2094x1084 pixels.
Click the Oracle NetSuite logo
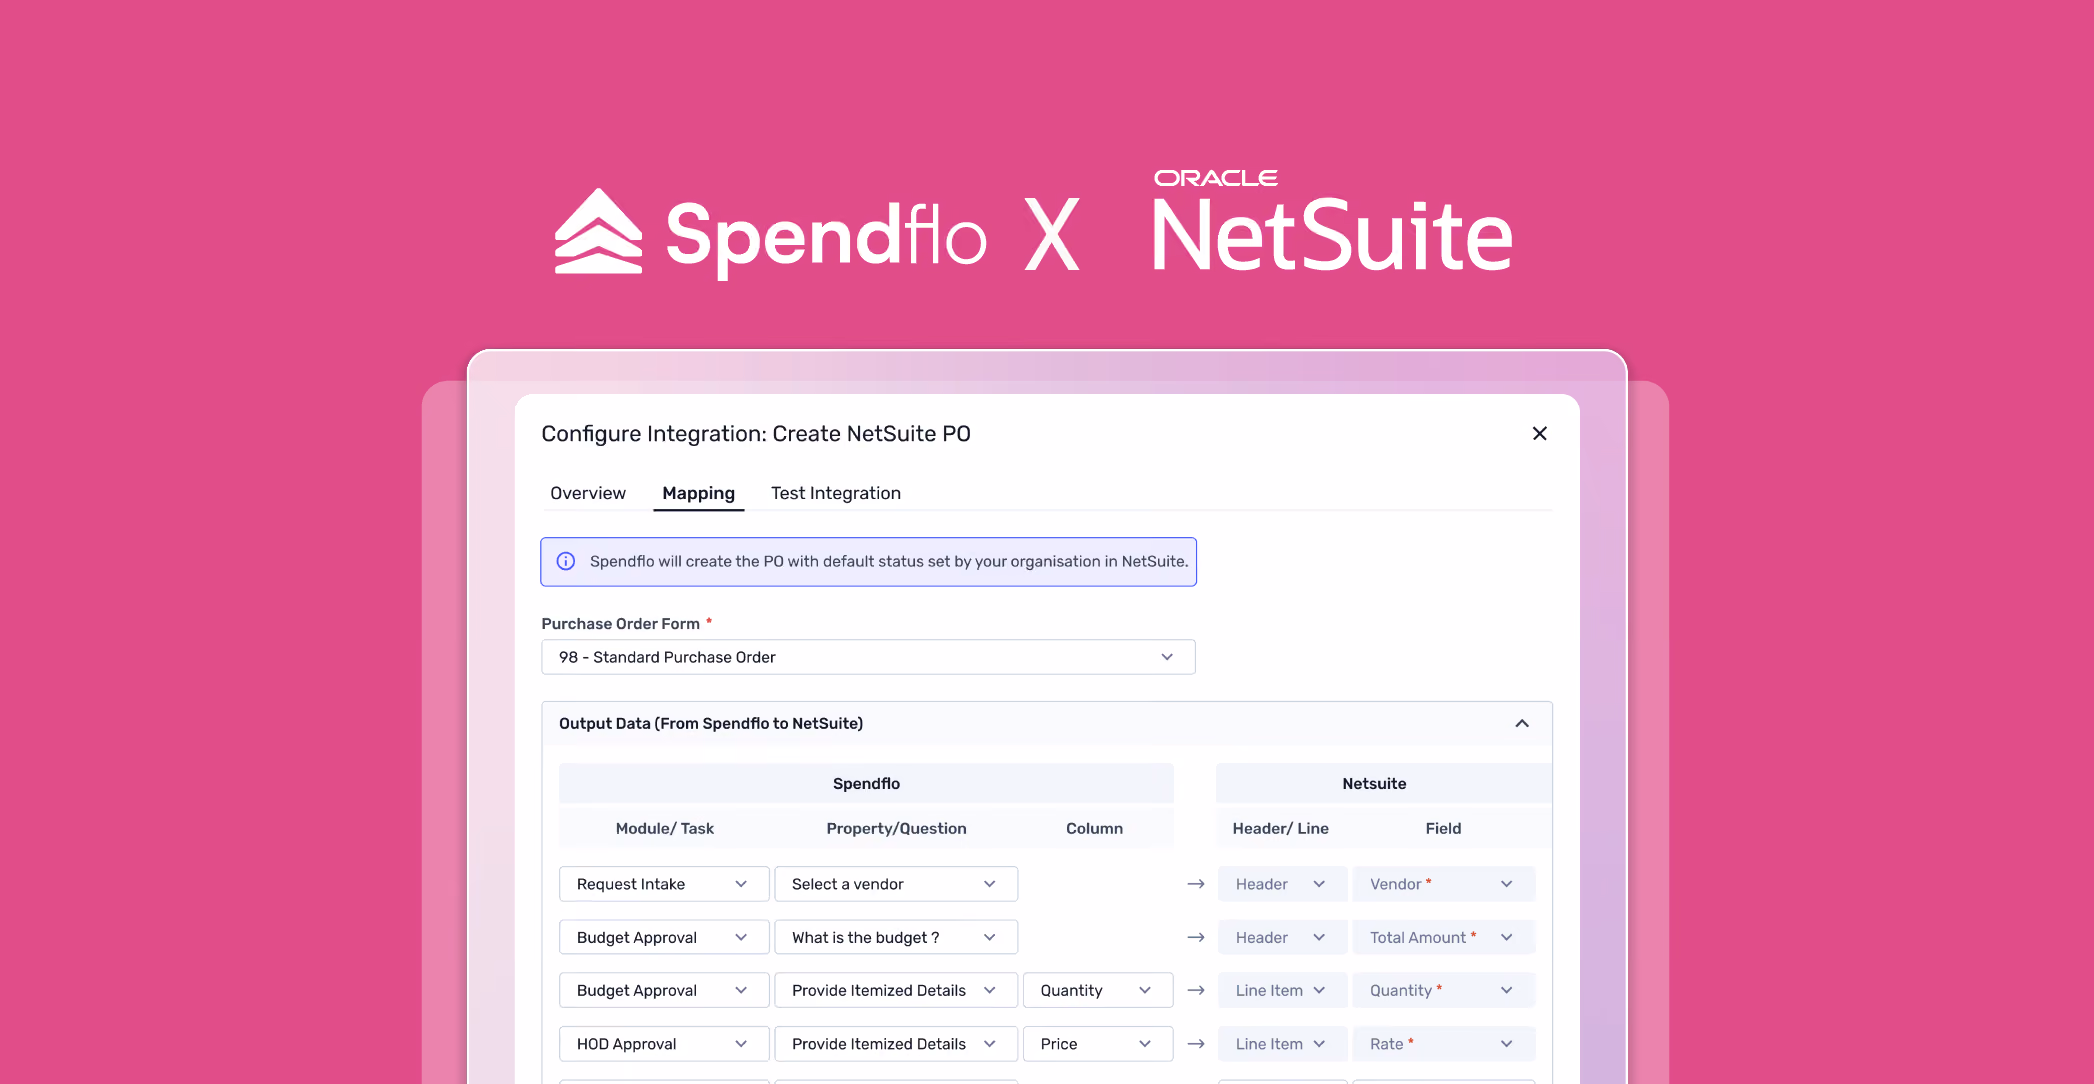(1332, 221)
